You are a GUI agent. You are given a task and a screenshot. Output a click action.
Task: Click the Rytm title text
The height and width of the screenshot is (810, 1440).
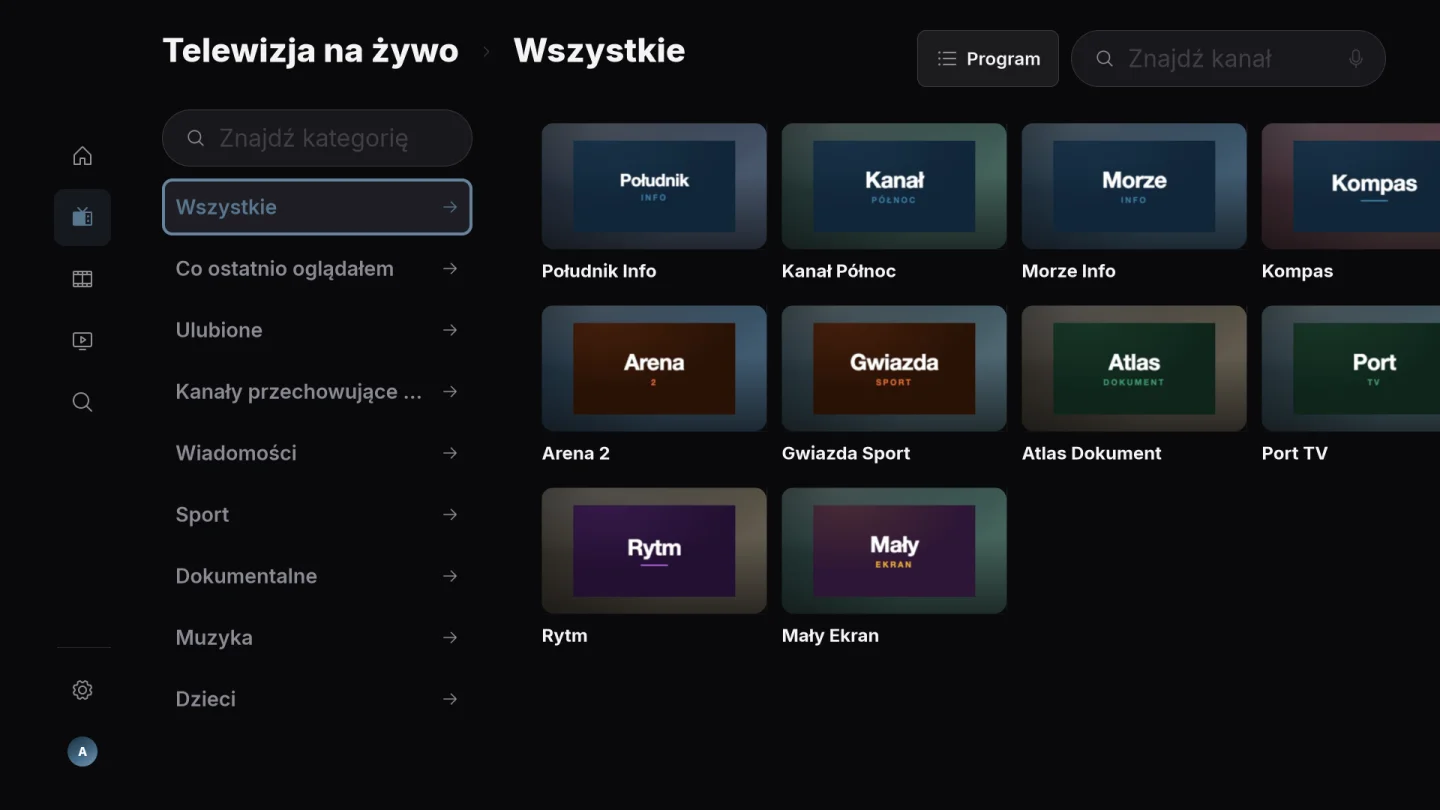pyautogui.click(x=565, y=635)
